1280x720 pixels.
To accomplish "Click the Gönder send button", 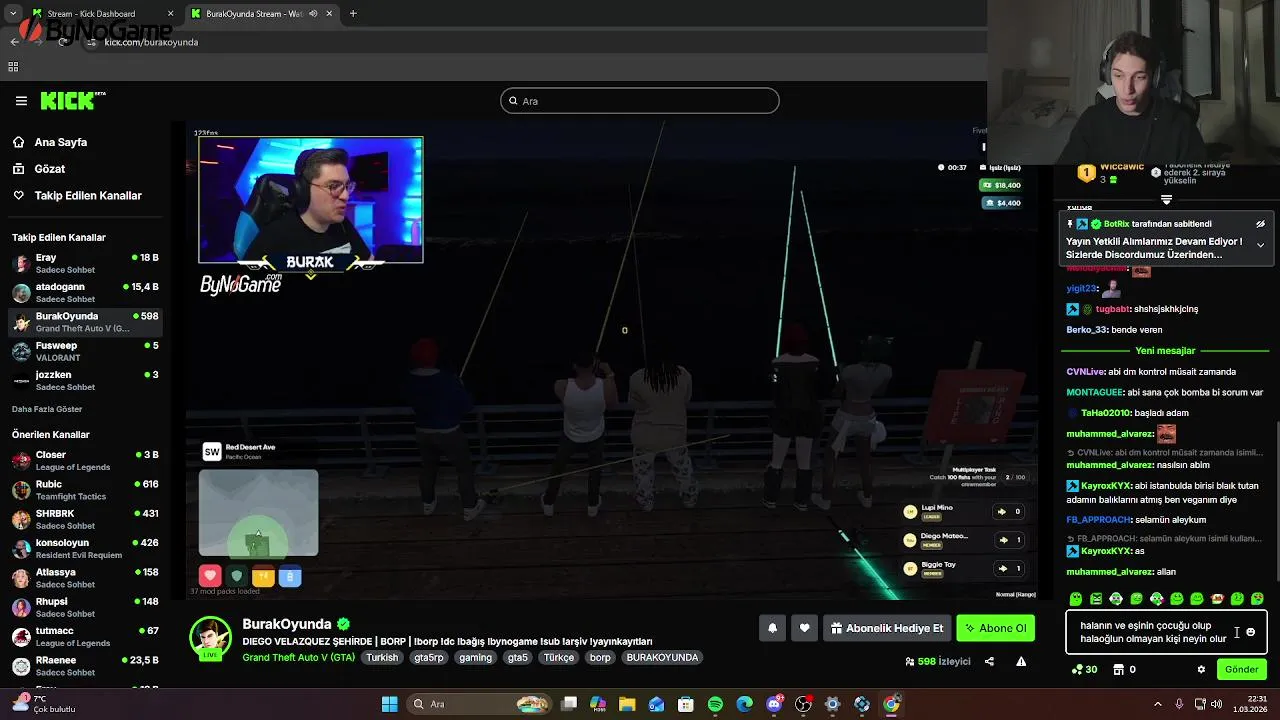I will (x=1242, y=669).
